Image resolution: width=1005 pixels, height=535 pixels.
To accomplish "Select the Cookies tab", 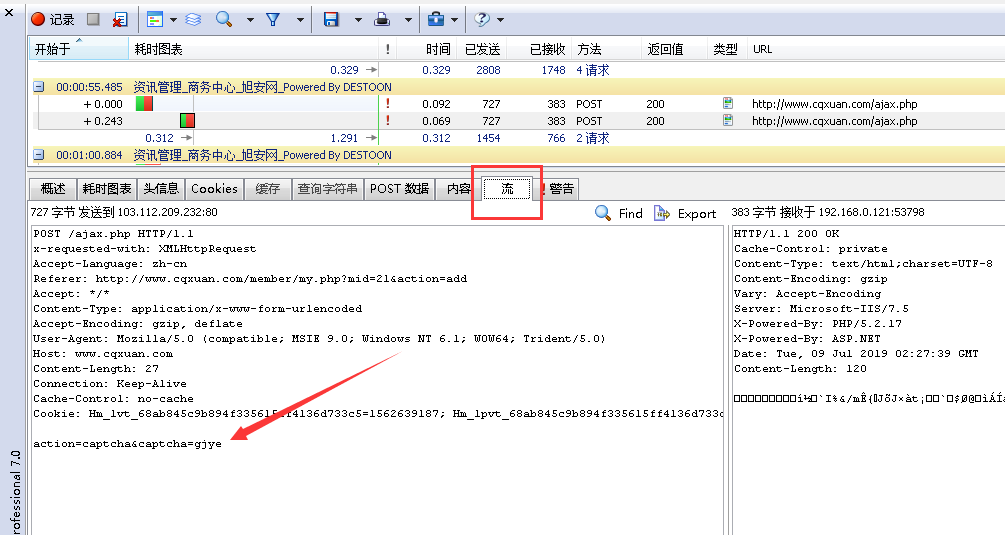I will click(214, 188).
